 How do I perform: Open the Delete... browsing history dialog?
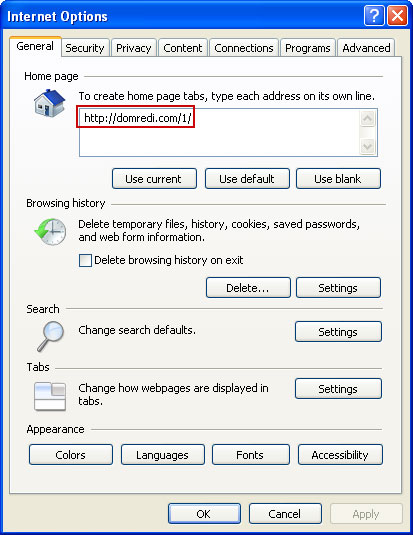248,288
